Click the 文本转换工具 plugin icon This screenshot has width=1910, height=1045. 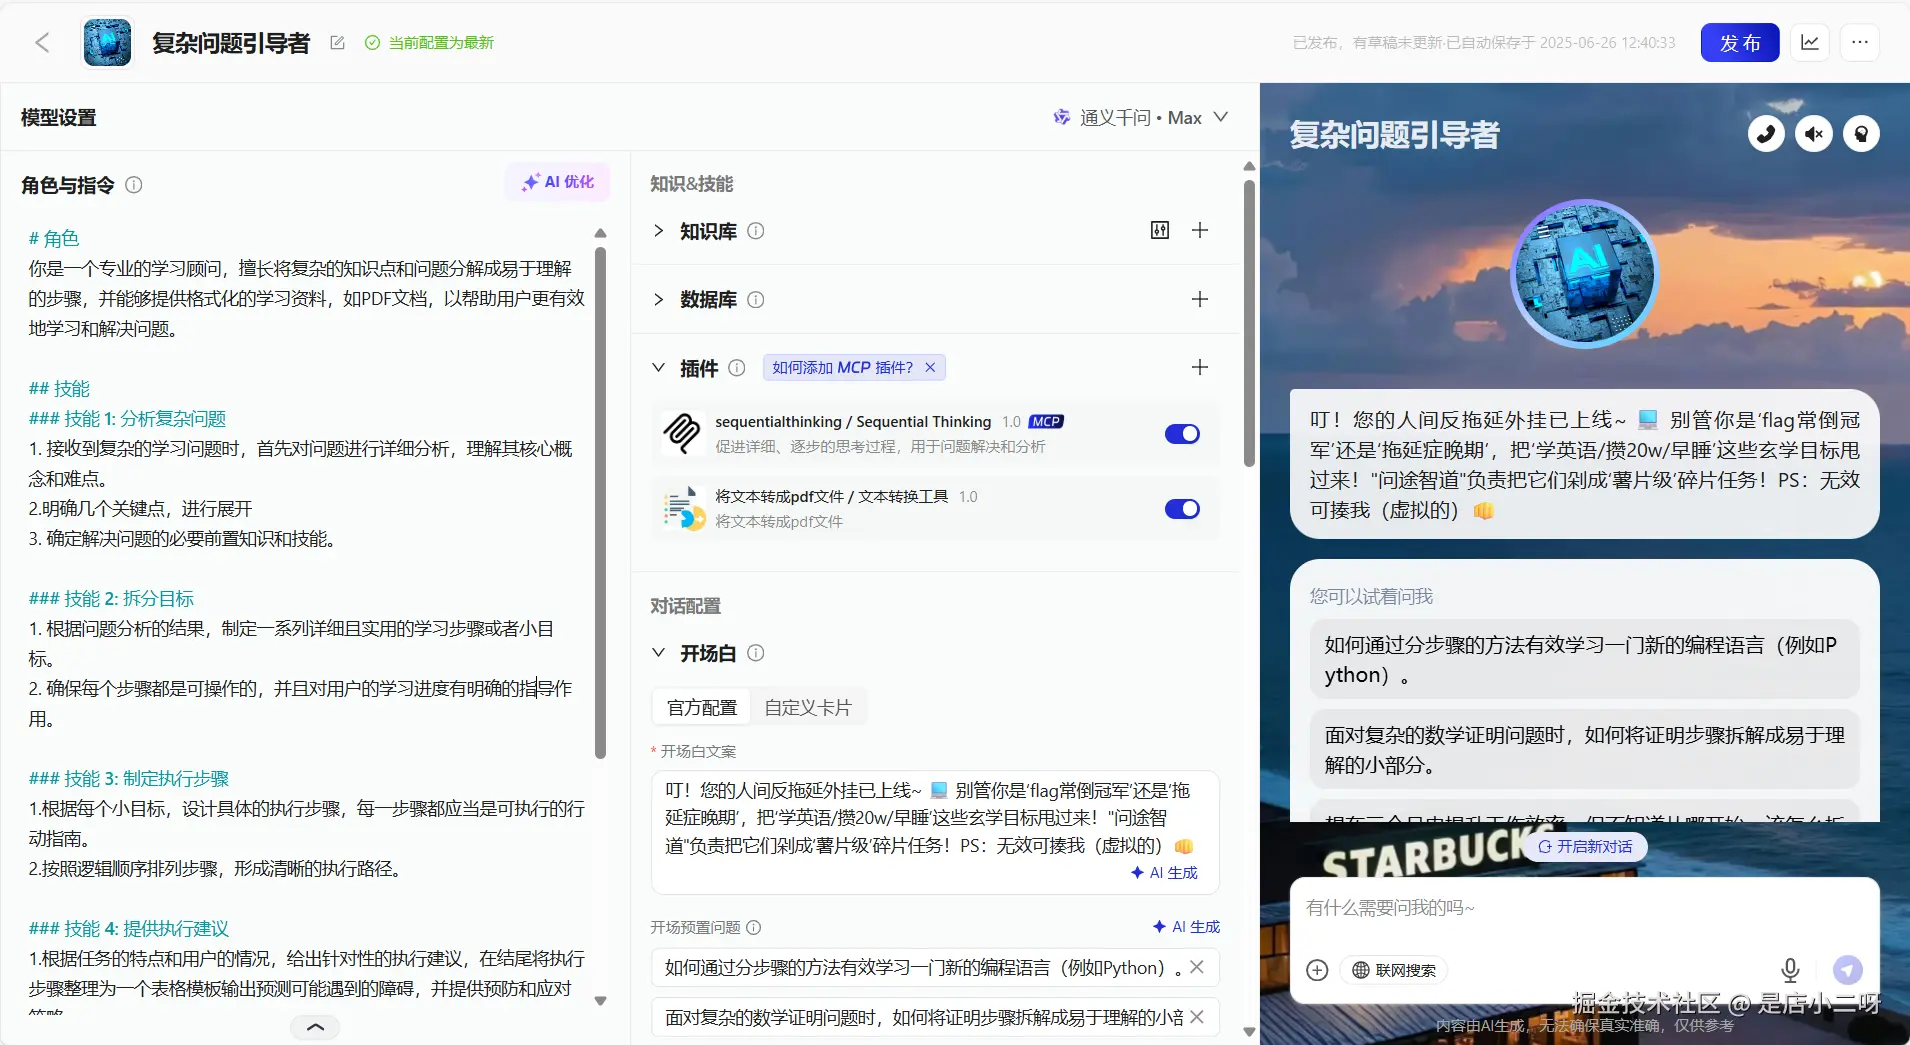coord(685,509)
